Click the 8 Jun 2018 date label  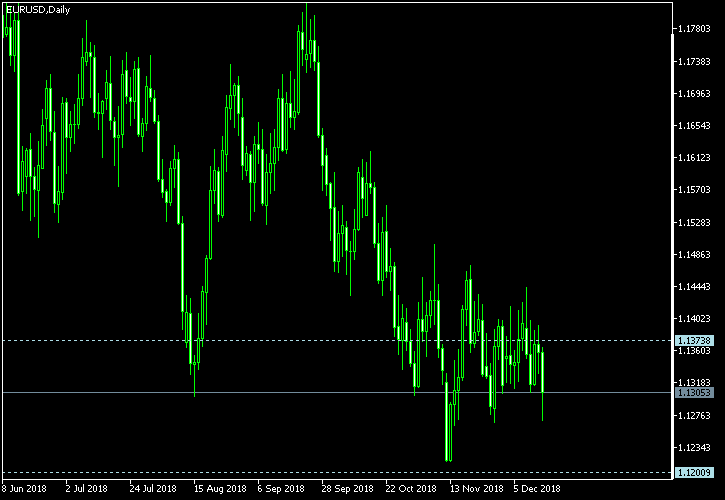24,488
